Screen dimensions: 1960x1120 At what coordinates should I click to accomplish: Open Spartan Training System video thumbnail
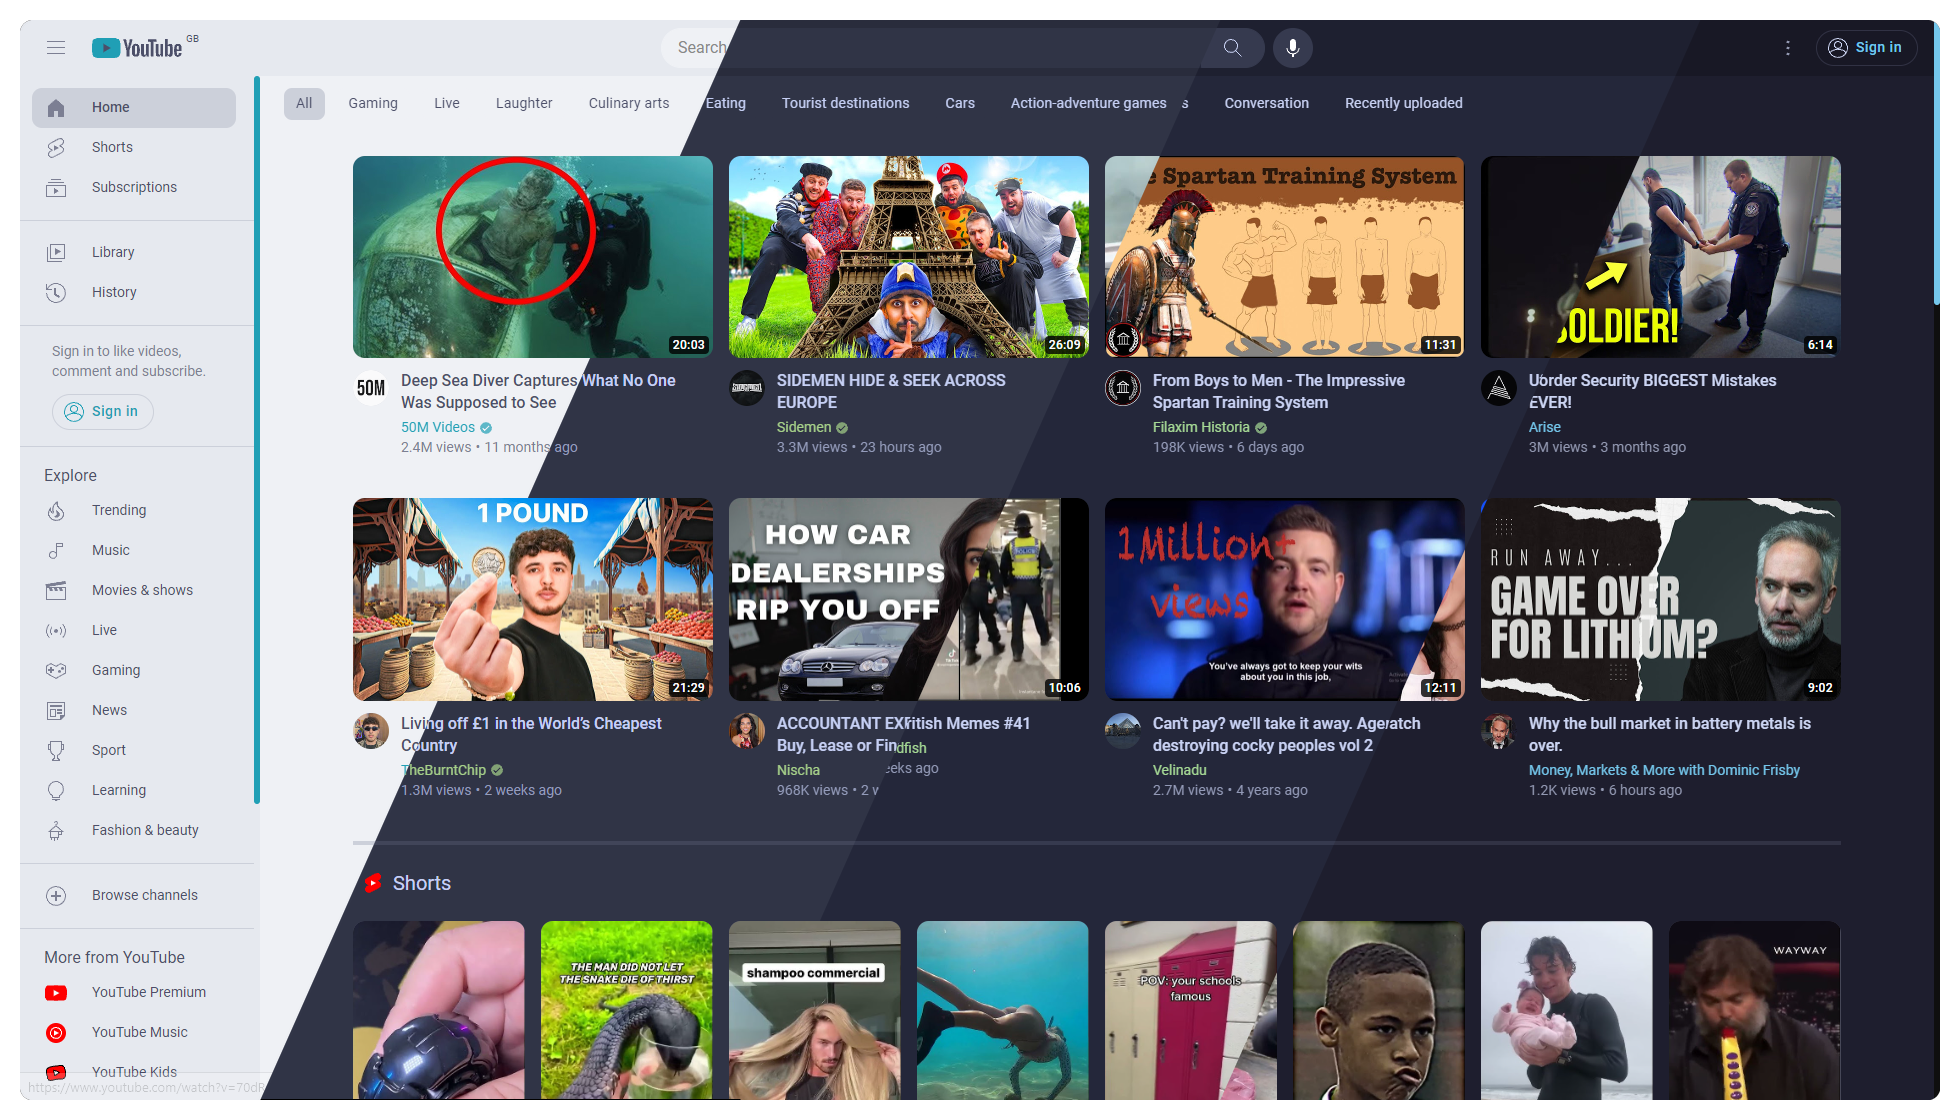pos(1284,257)
